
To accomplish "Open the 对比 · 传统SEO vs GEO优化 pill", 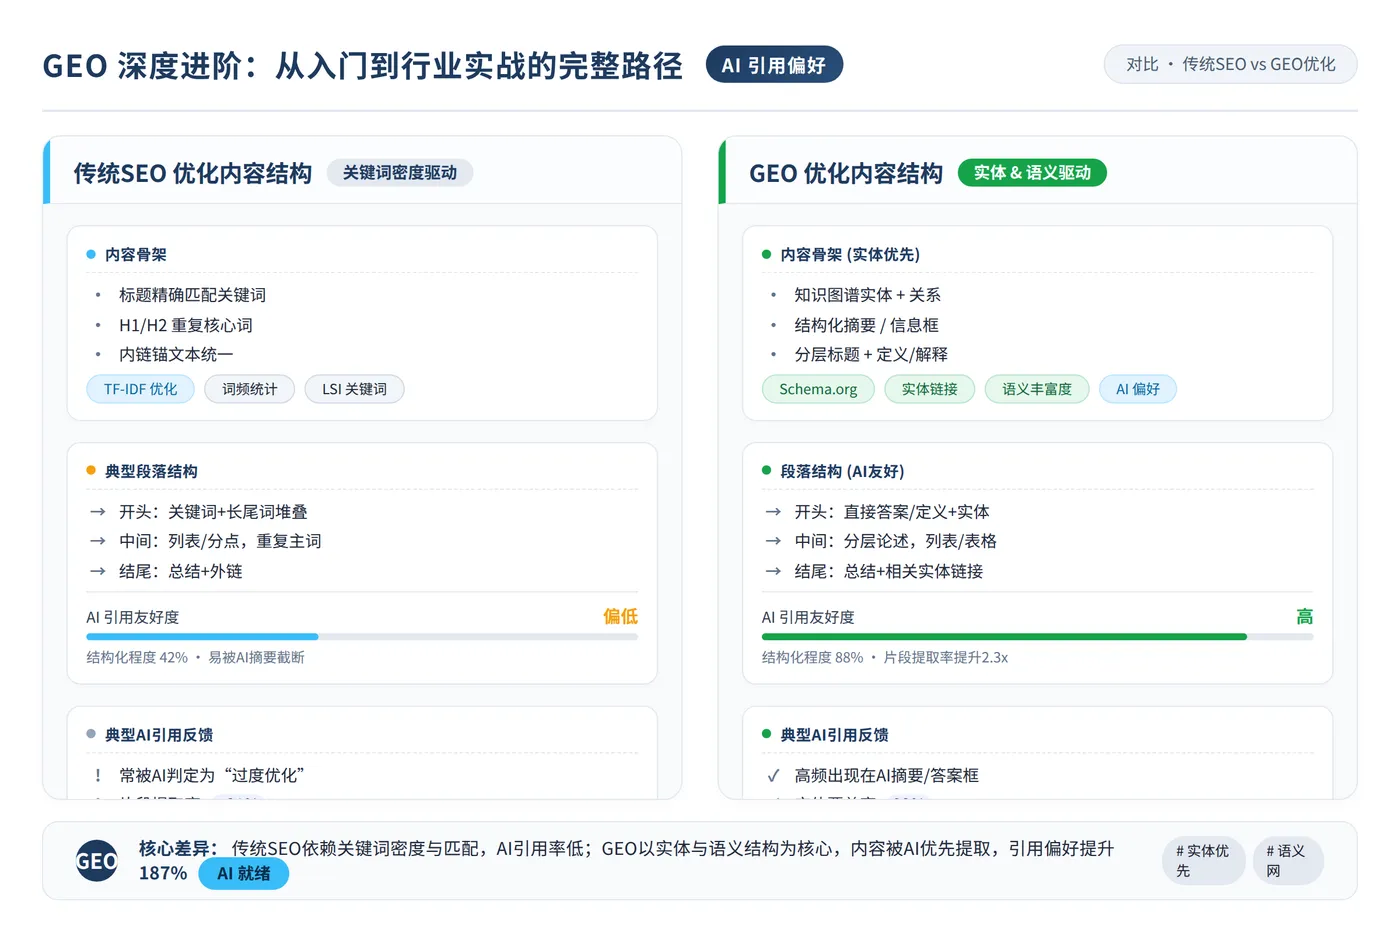I will [1230, 64].
